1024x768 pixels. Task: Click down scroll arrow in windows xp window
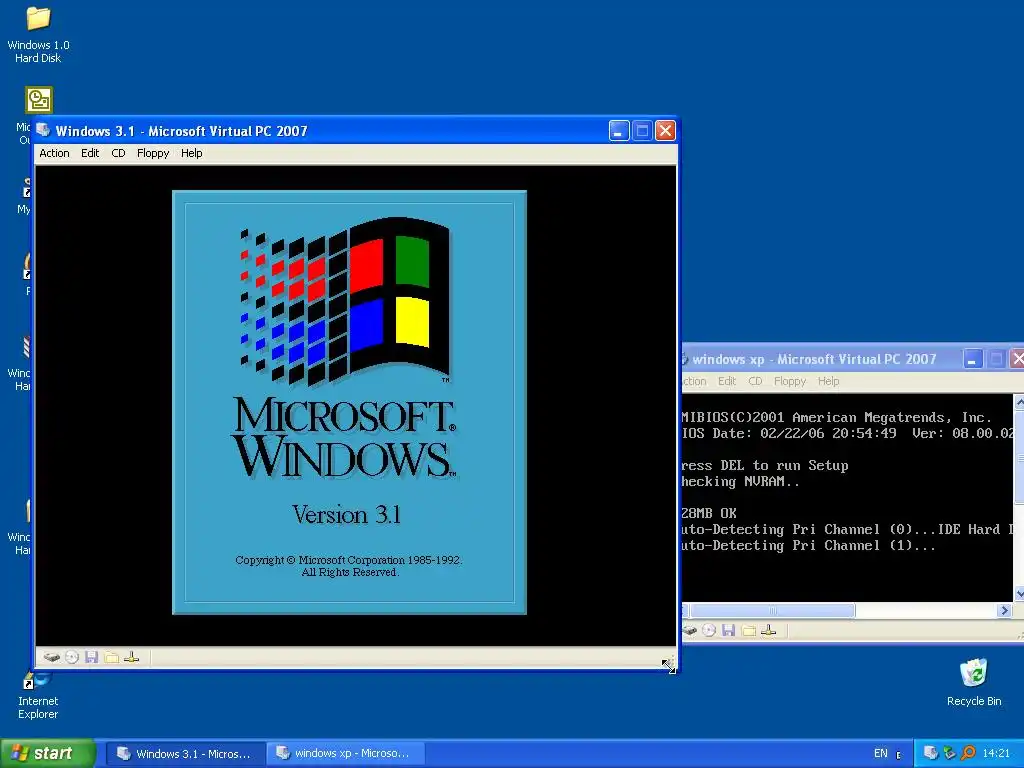click(1019, 594)
